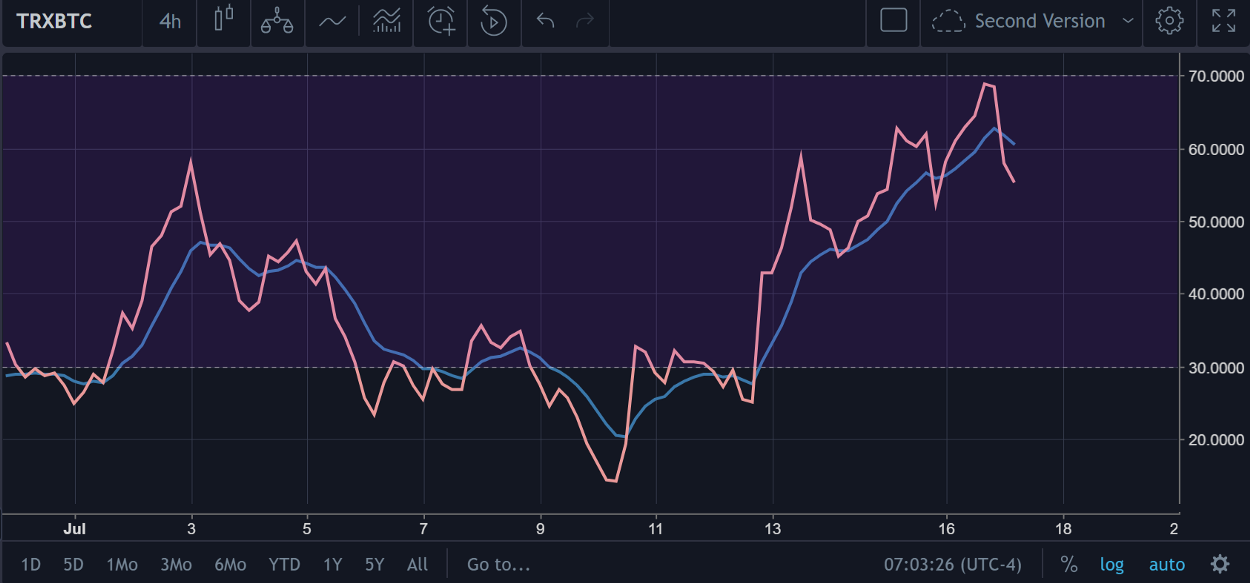Click the 13 date label on time axis
The width and height of the screenshot is (1250, 583).
pyautogui.click(x=772, y=528)
